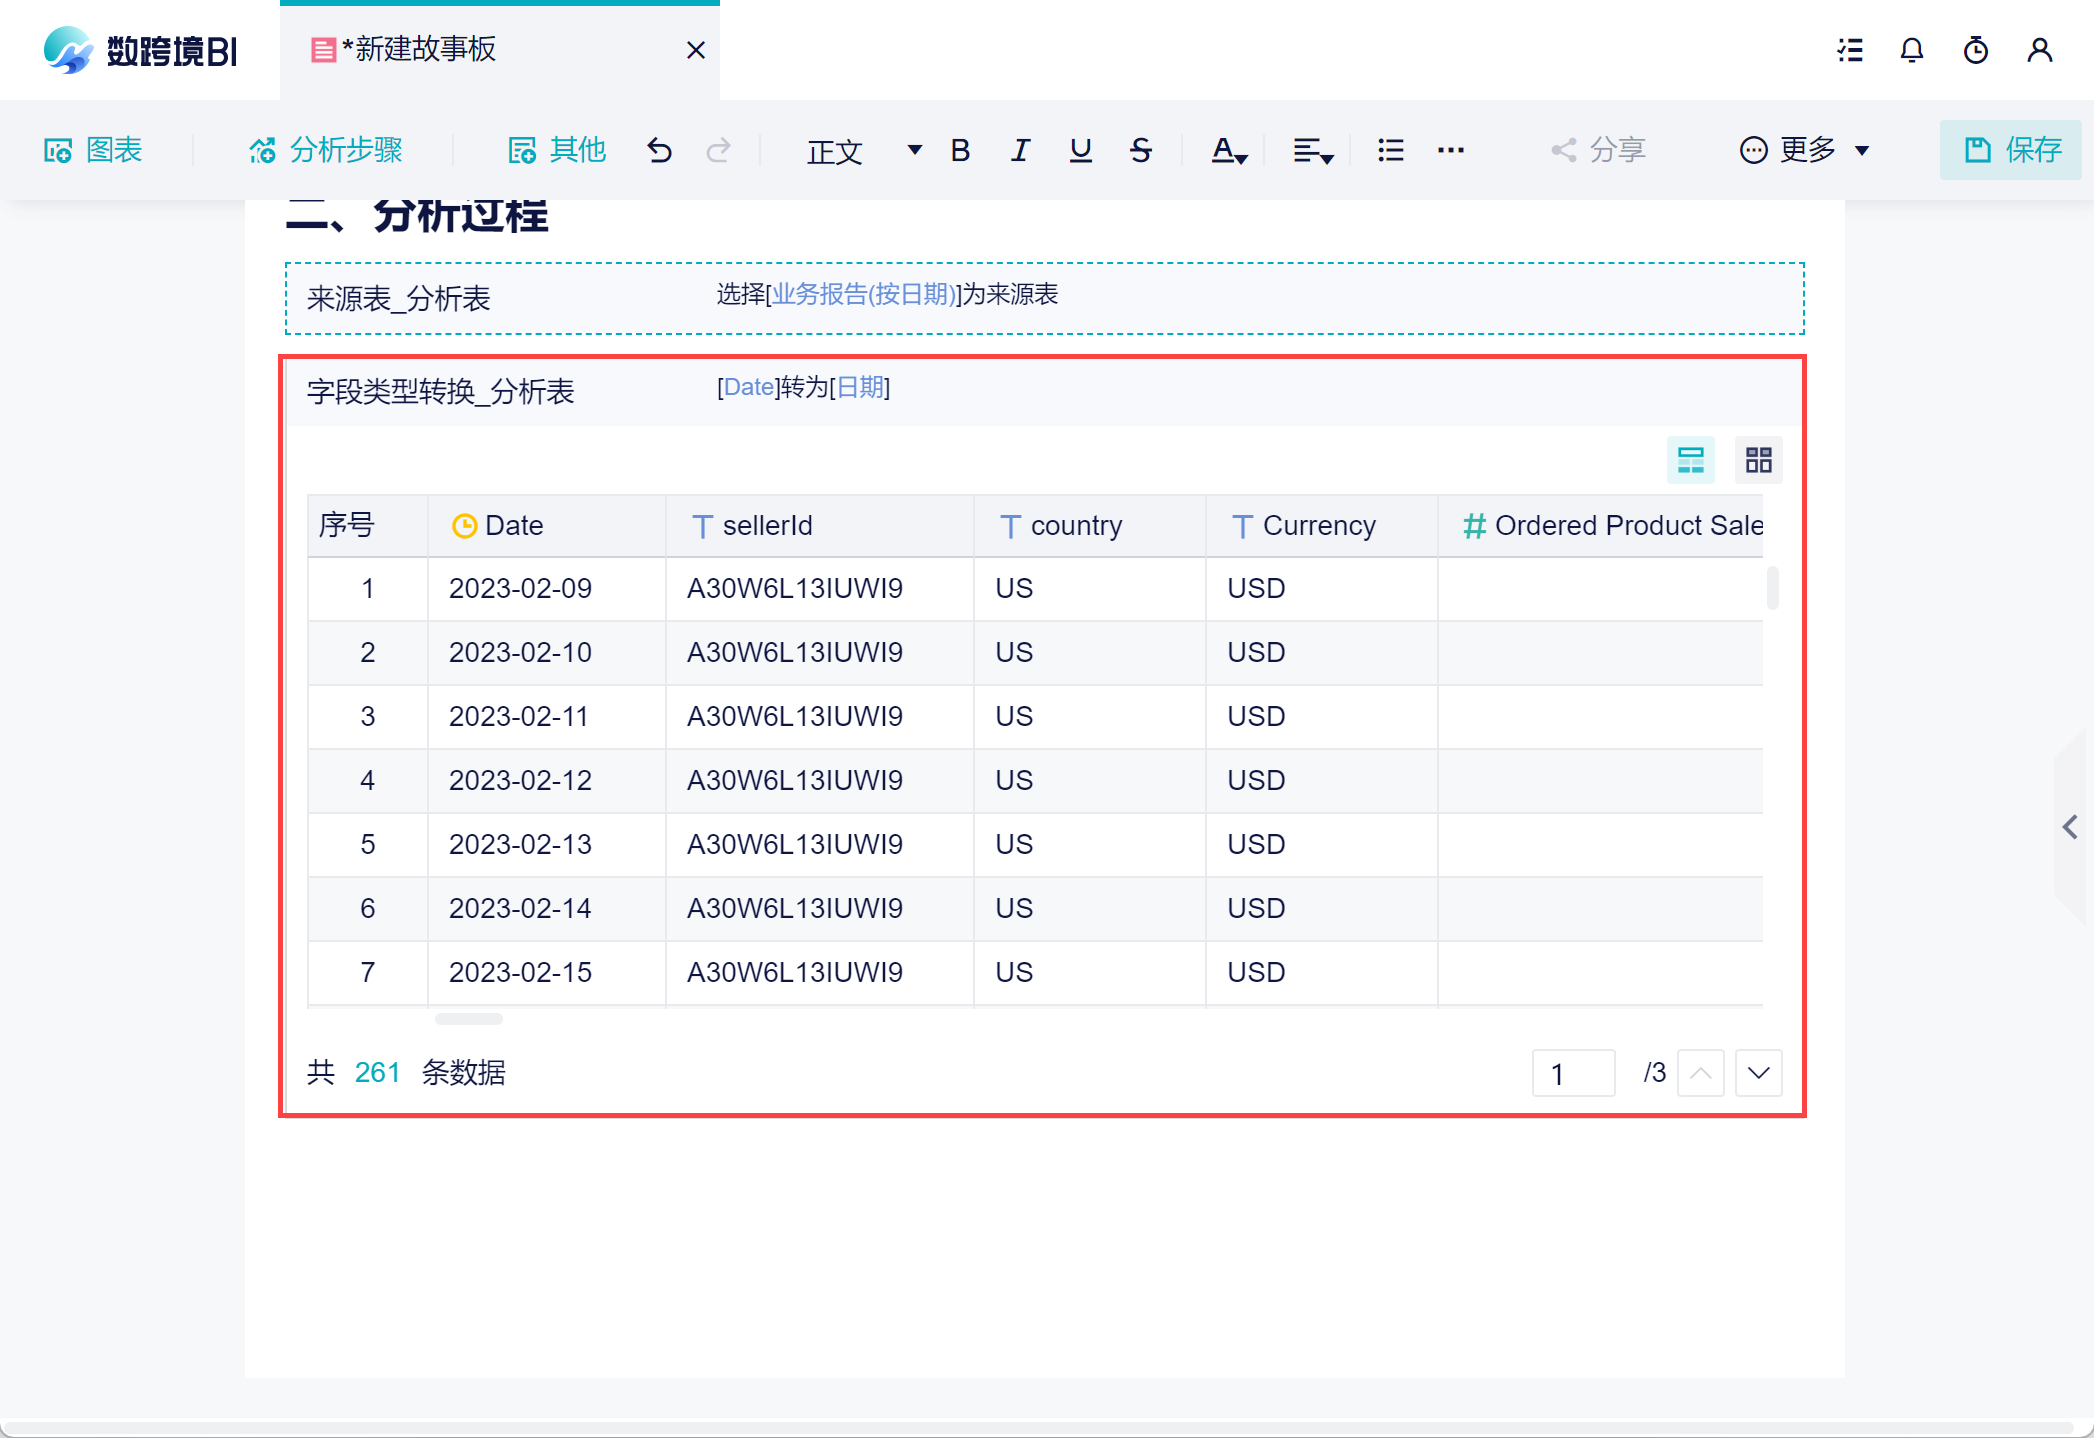Open the font color picker
Image resolution: width=2094 pixels, height=1438 pixels.
[1228, 150]
